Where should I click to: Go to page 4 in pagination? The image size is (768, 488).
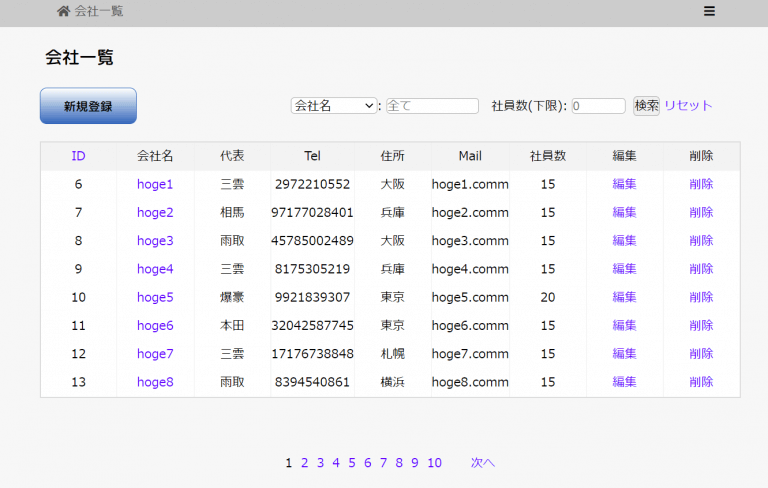click(336, 463)
